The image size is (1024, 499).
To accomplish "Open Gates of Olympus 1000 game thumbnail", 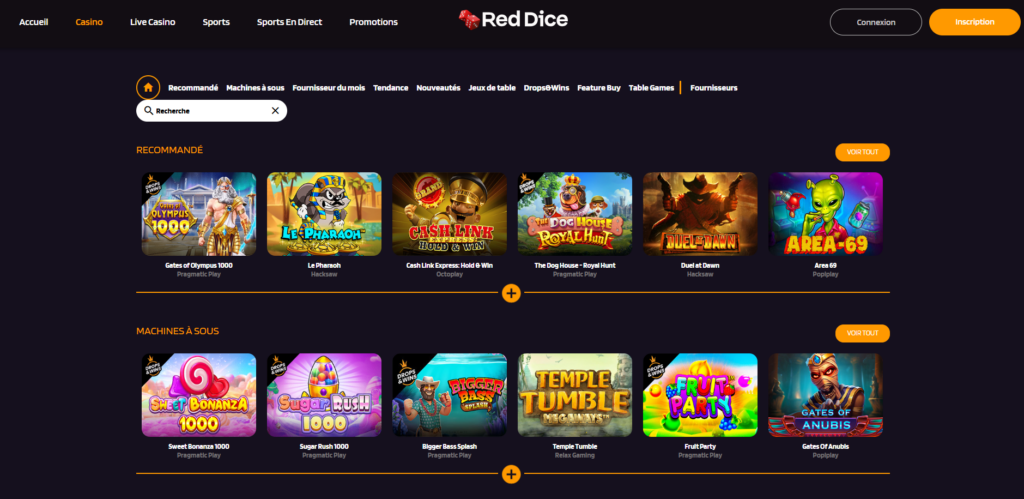I will [x=199, y=214].
